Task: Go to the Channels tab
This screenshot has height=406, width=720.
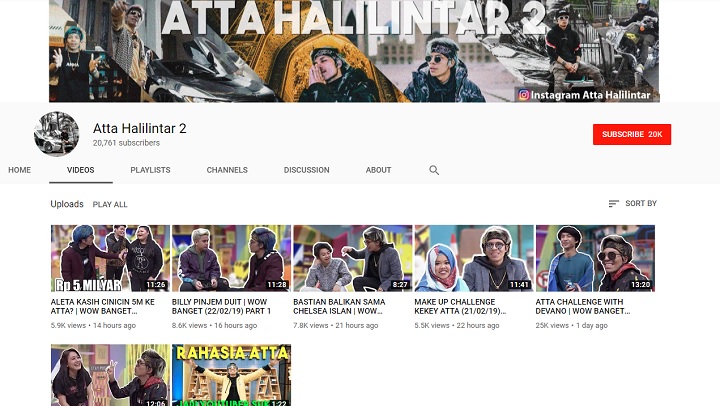Action: 227,170
